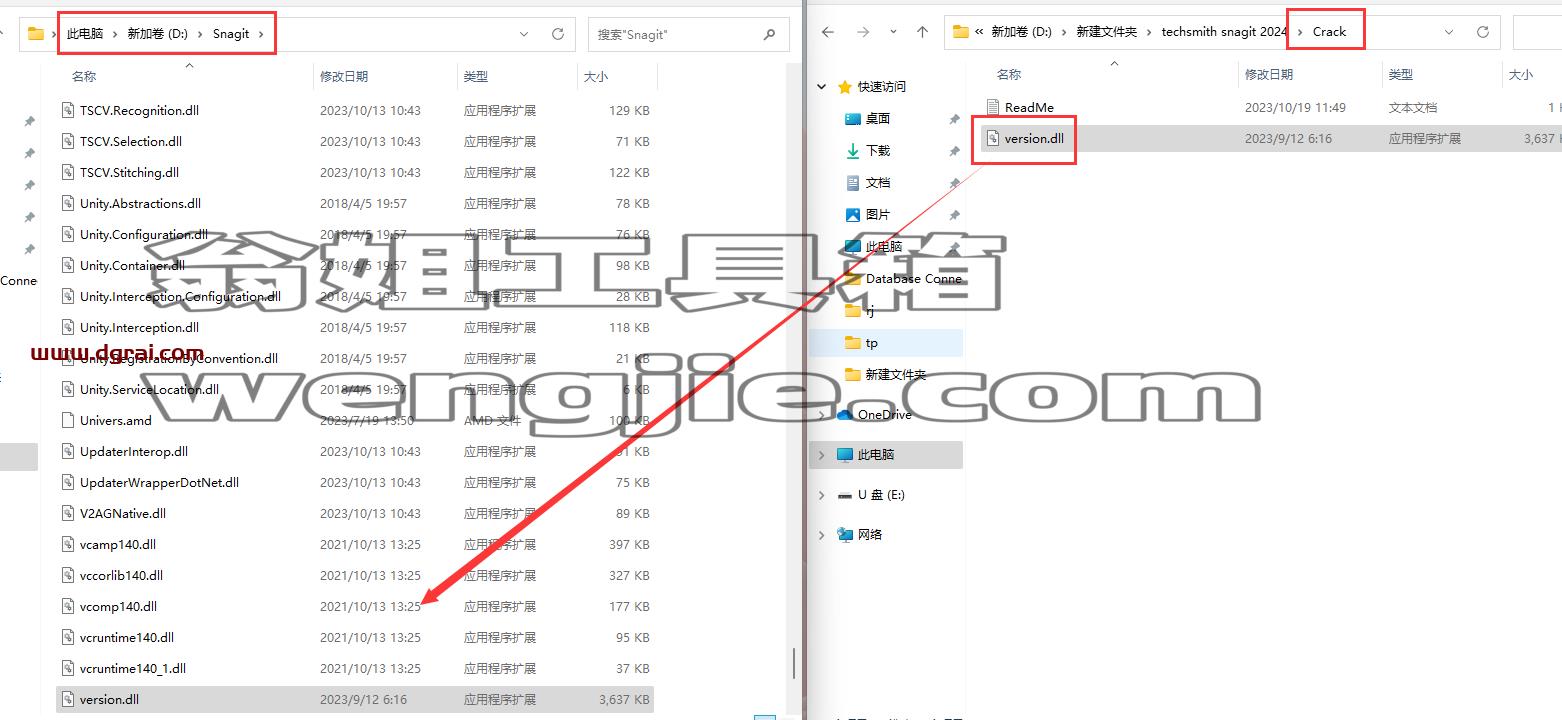Expand chevron after Snagit breadcrumb
Image resolution: width=1562 pixels, height=720 pixels.
[x=262, y=34]
